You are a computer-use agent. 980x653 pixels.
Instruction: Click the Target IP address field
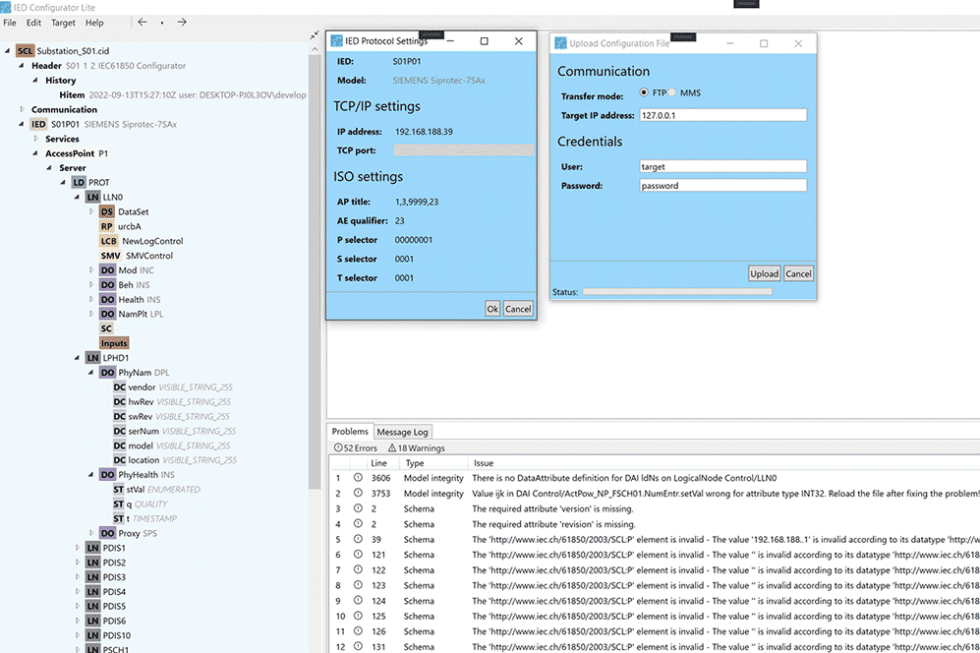(722, 114)
